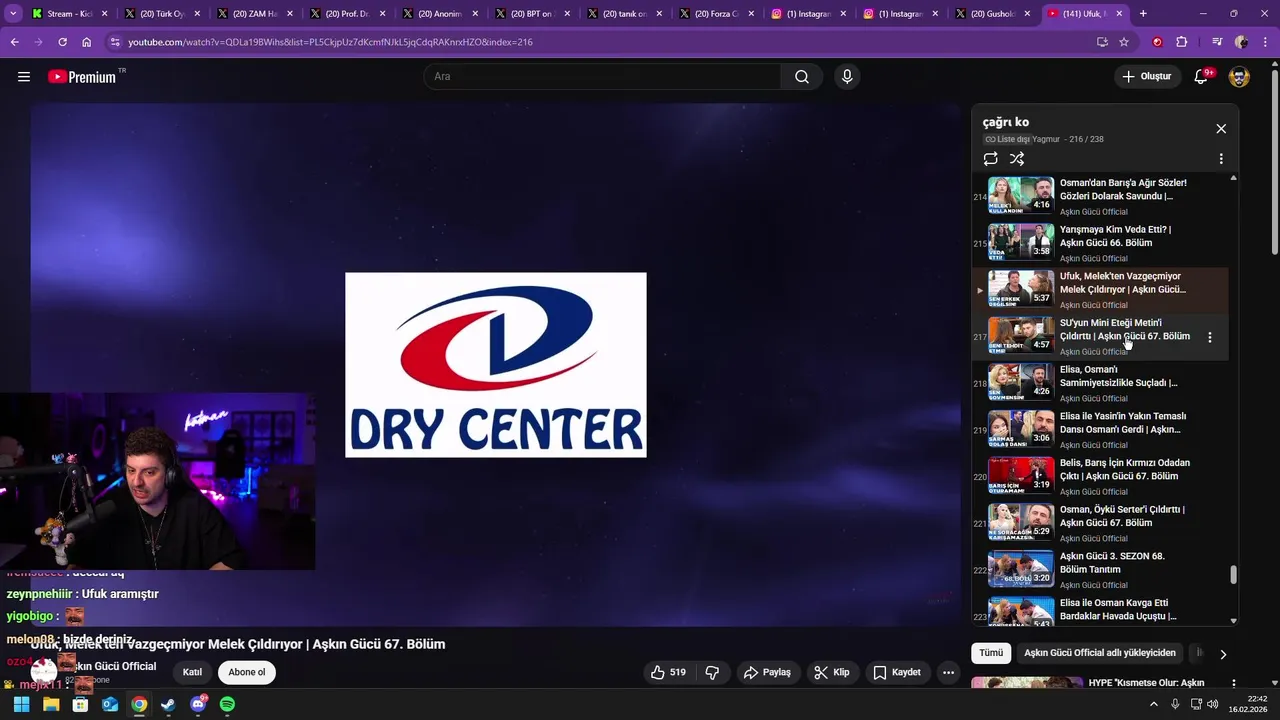Viewport: 1280px width, 720px height.
Task: Open a new browser tab
Action: [x=1143, y=14]
